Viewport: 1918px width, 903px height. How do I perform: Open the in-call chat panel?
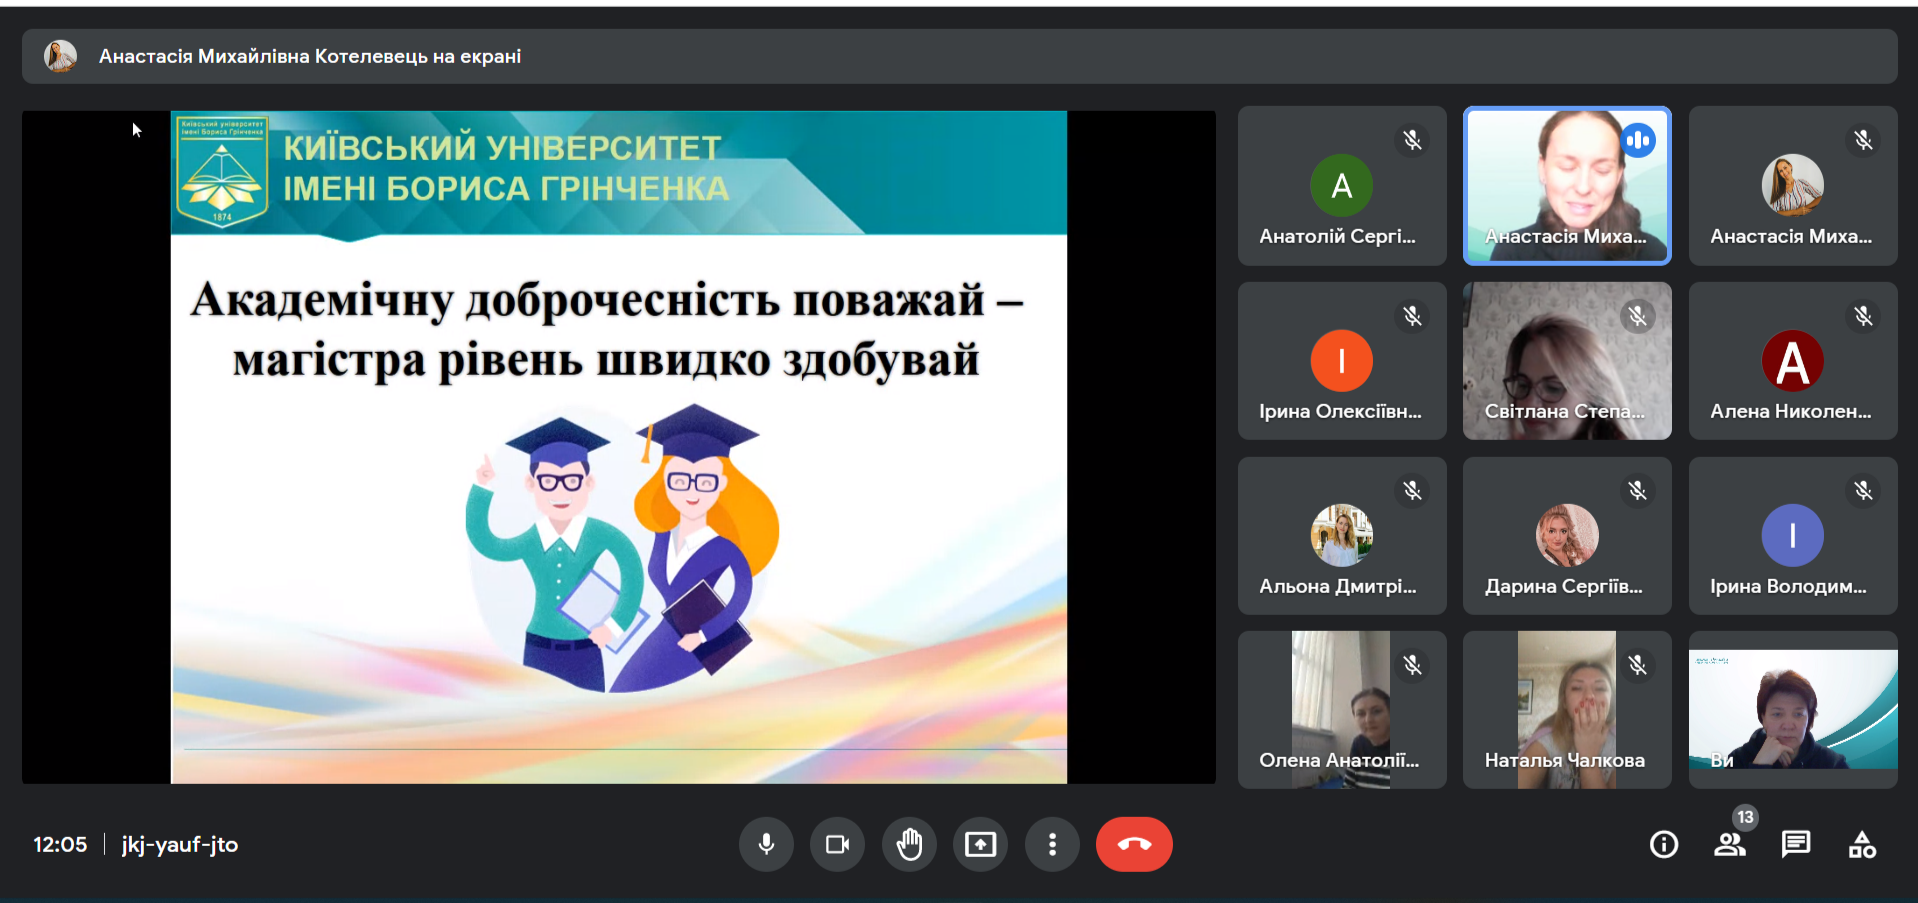pos(1796,844)
